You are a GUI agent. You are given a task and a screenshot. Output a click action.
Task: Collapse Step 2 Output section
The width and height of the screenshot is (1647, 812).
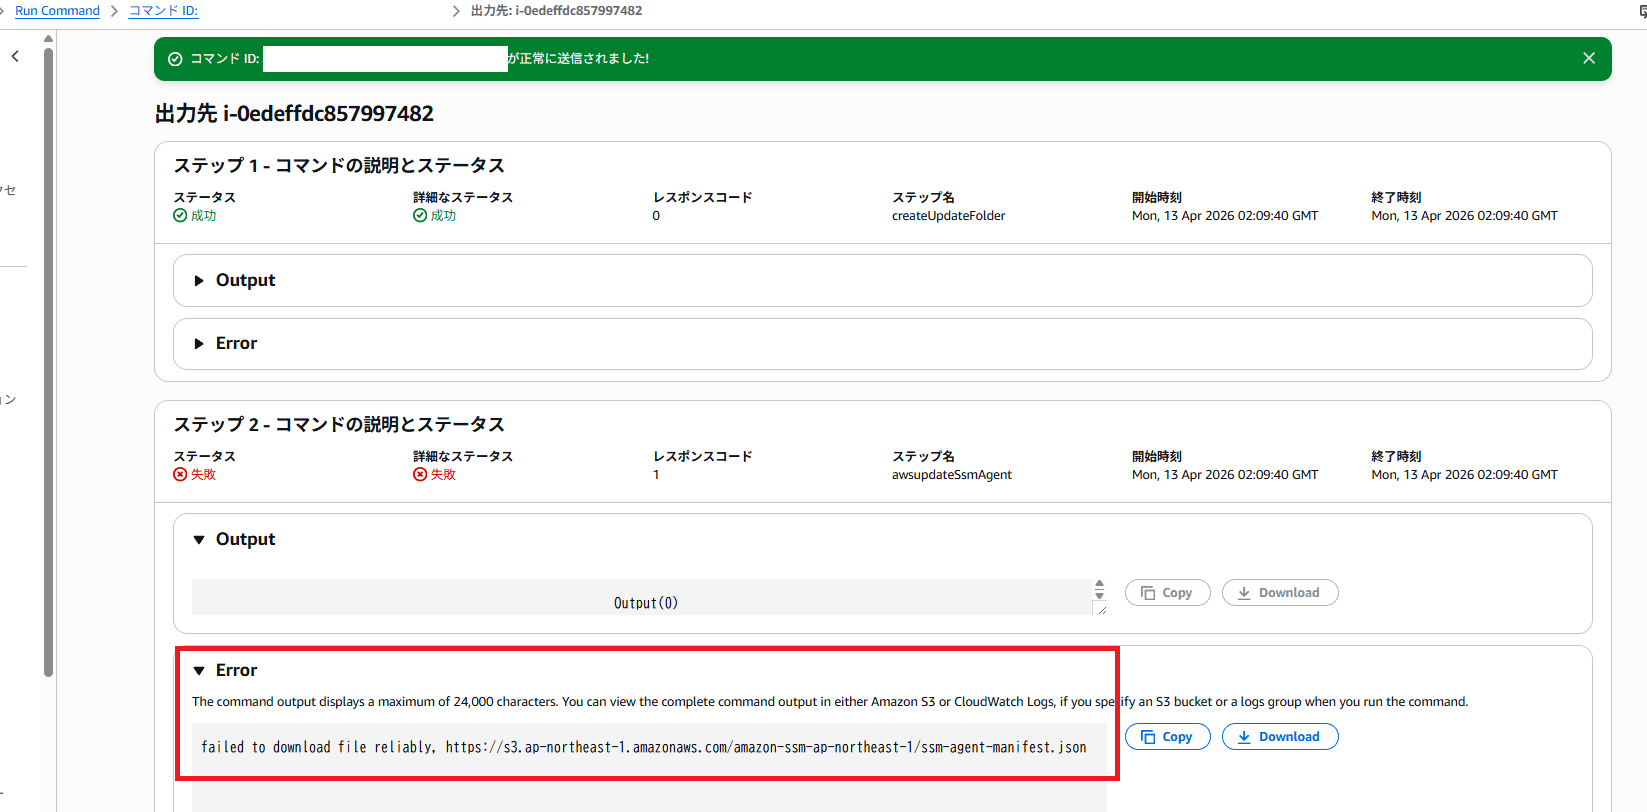coord(245,540)
